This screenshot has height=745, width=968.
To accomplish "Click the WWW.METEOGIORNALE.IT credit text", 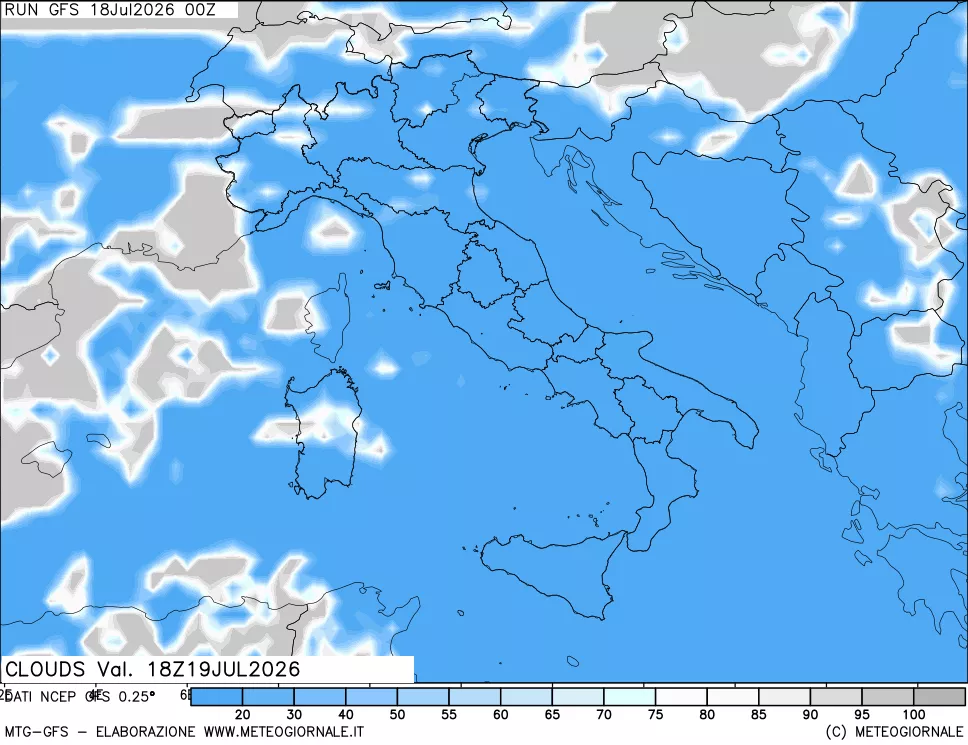I will coord(283,732).
